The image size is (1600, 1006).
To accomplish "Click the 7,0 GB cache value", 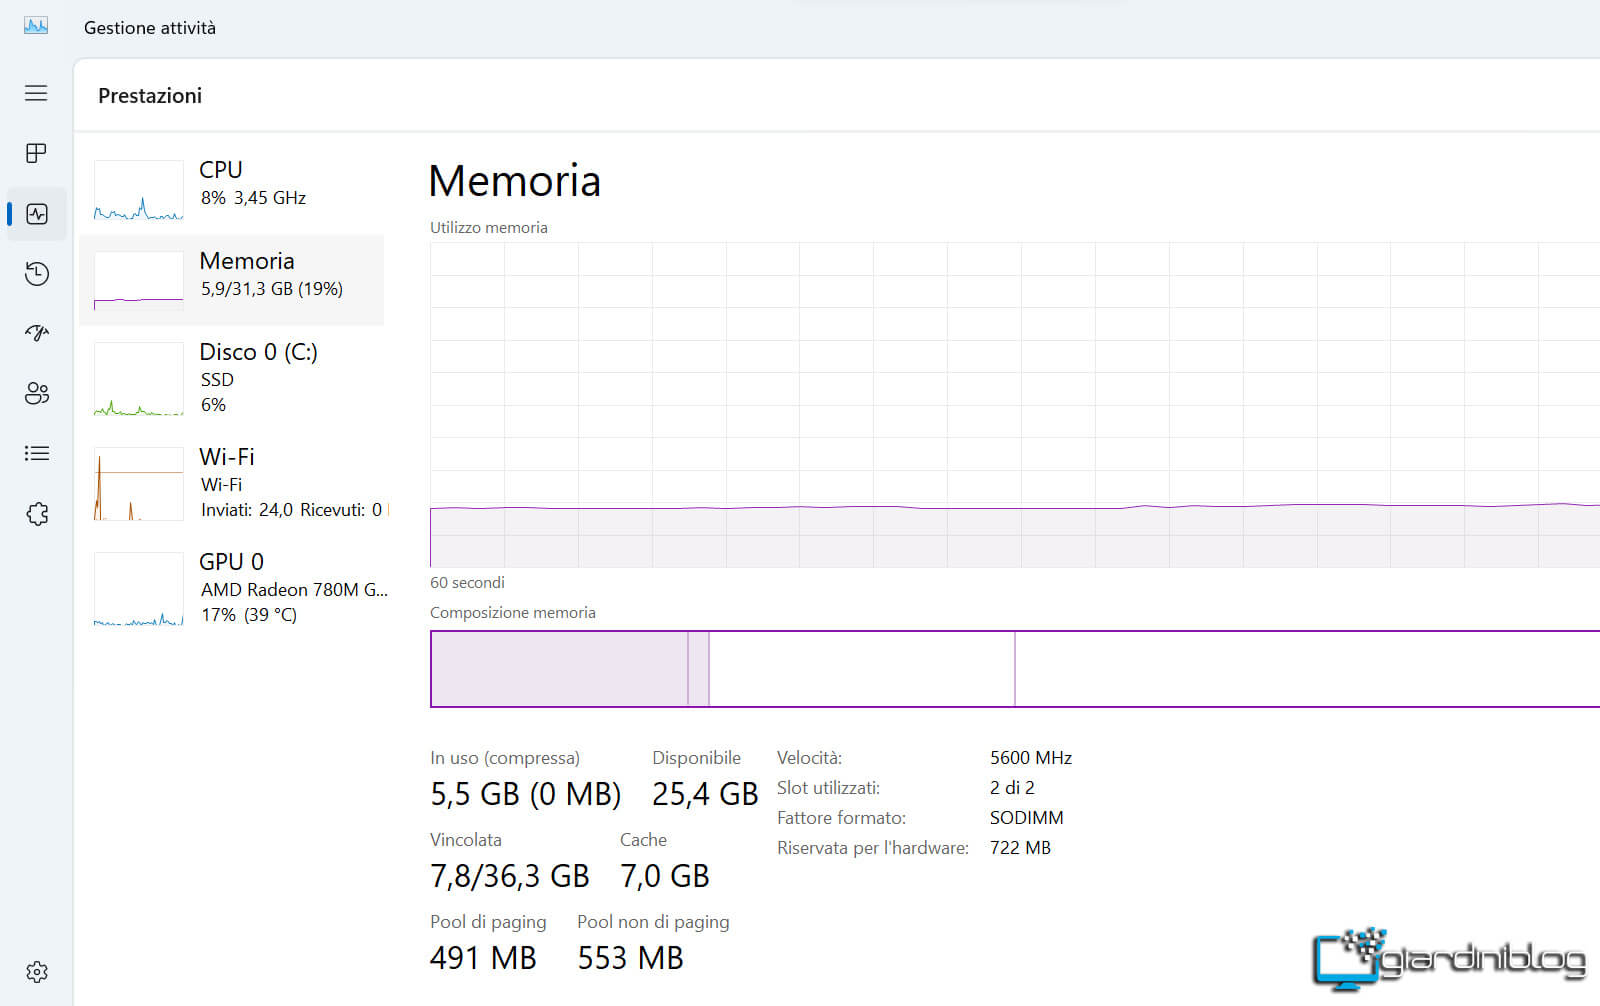I will click(665, 876).
